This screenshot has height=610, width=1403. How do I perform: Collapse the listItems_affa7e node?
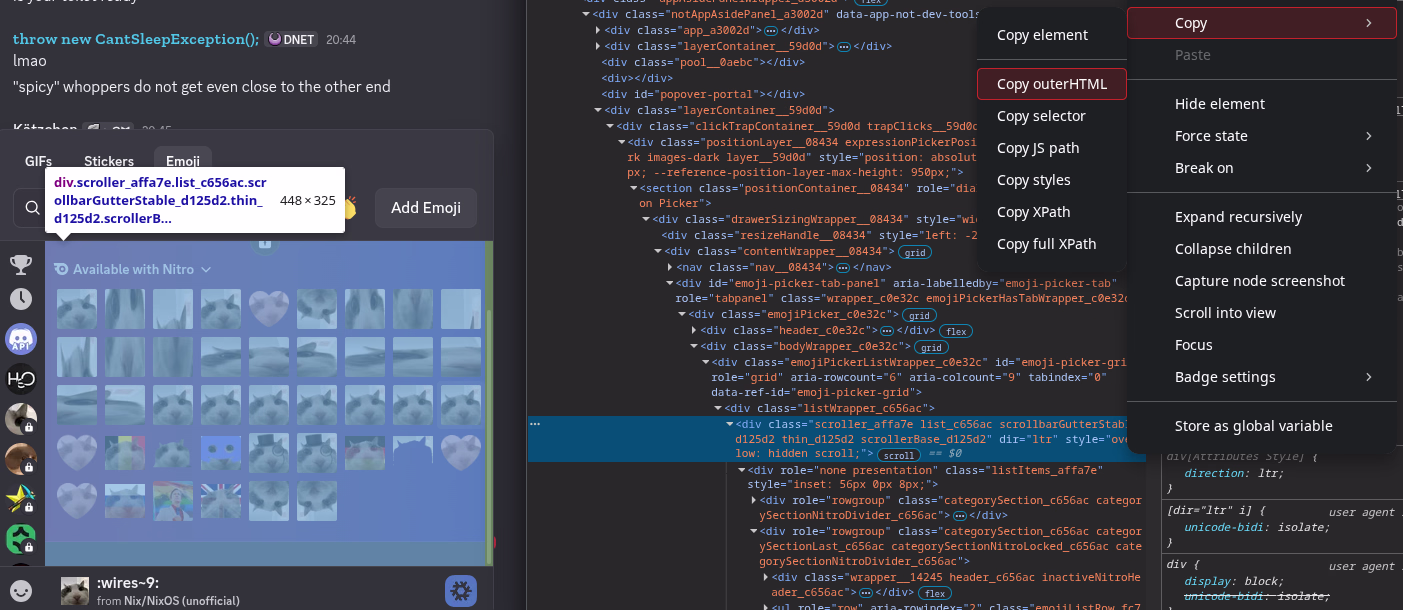tap(742, 470)
